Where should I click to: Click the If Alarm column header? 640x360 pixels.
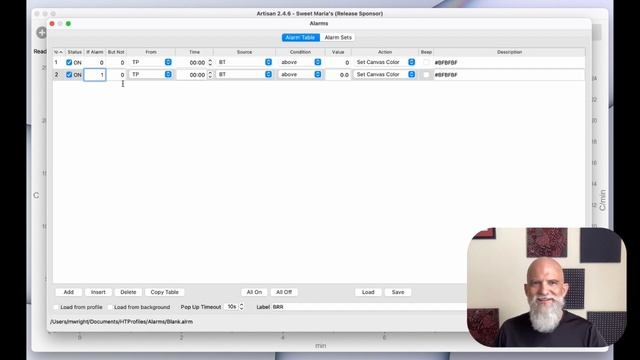coord(95,52)
